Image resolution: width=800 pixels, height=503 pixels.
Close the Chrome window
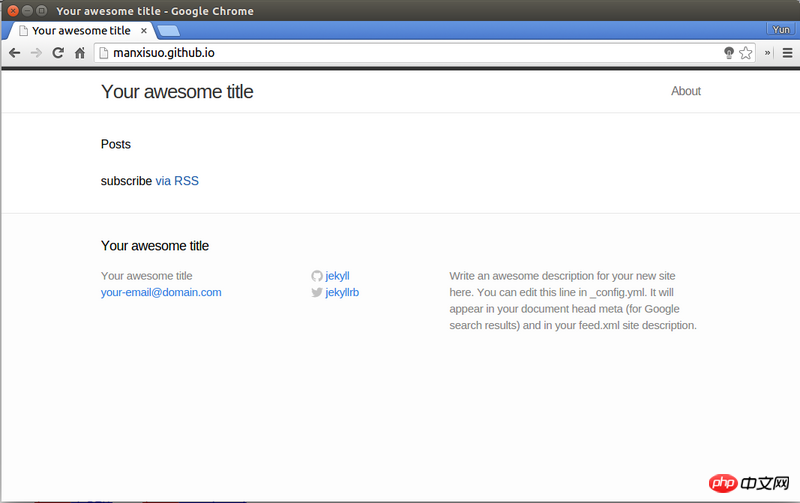13,11
